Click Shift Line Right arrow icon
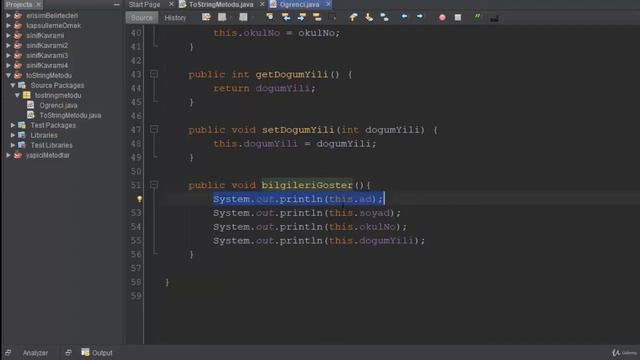The height and width of the screenshot is (360, 640). tap(420, 17)
